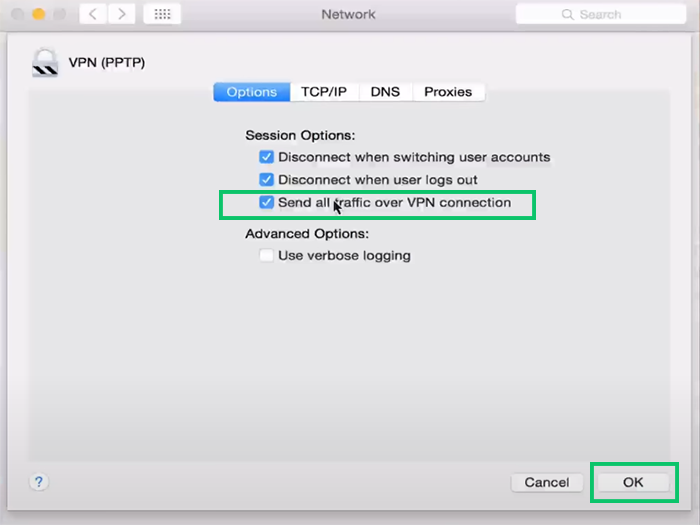Viewport: 700px width, 525px height.
Task: Click the Session Options heading
Action: (x=300, y=135)
